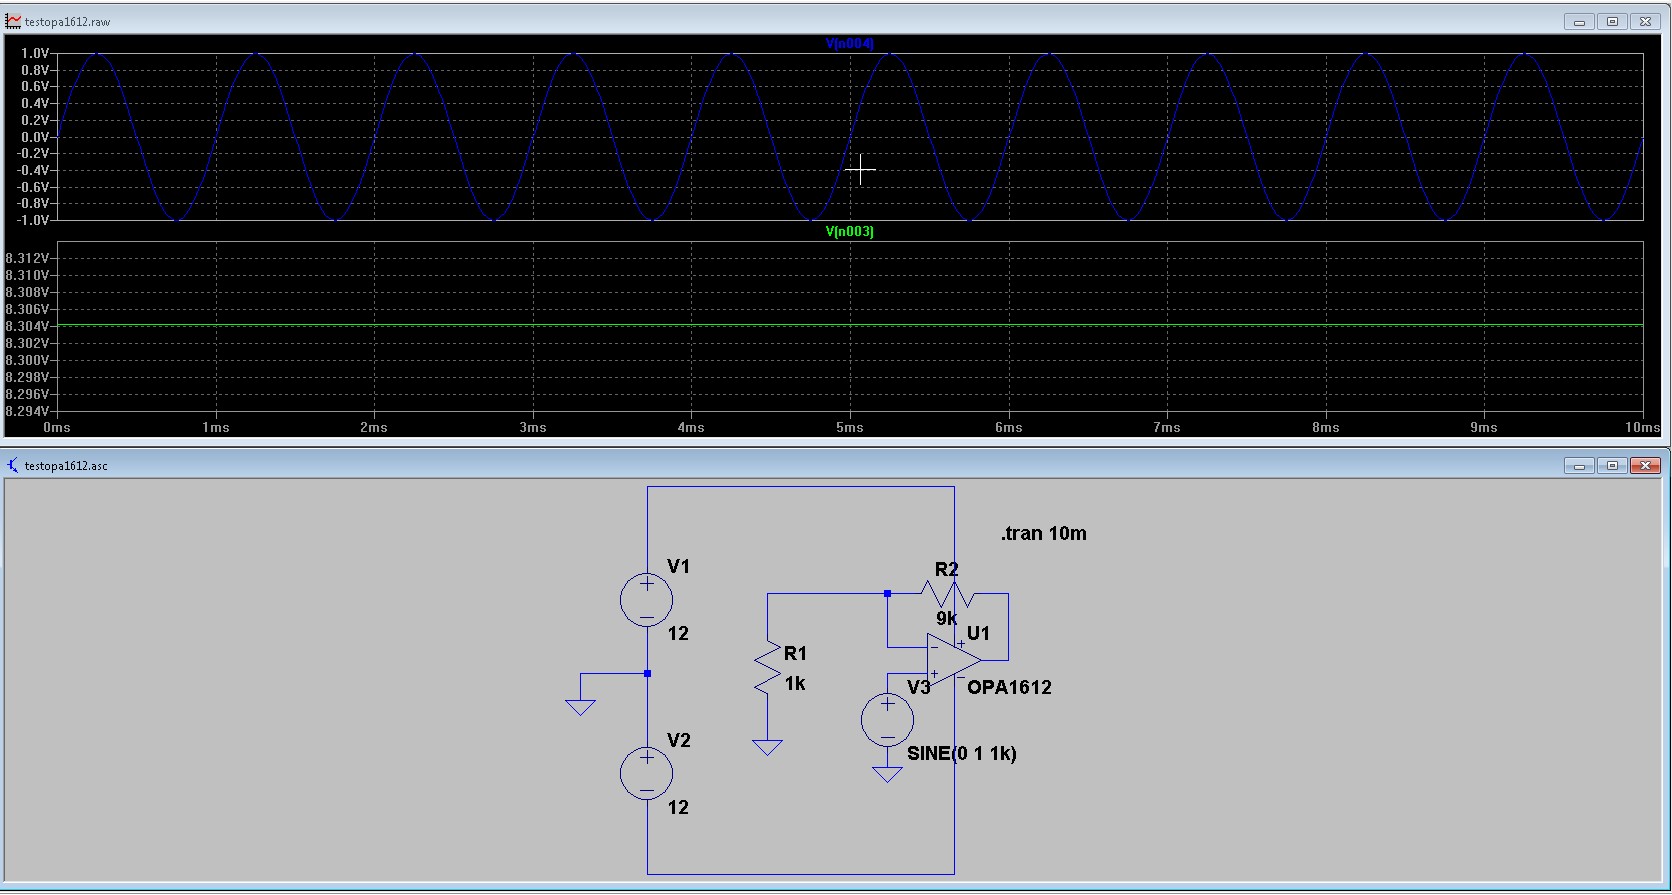1672x895 pixels.
Task: Click the testopa1612.asc window title
Action: (x=66, y=466)
